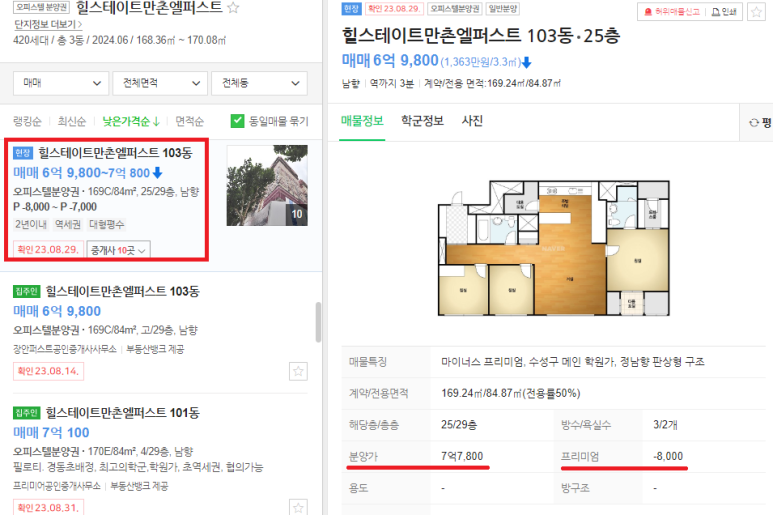
Task: Expand the 중개사 10곳 agents list
Action: point(118,250)
